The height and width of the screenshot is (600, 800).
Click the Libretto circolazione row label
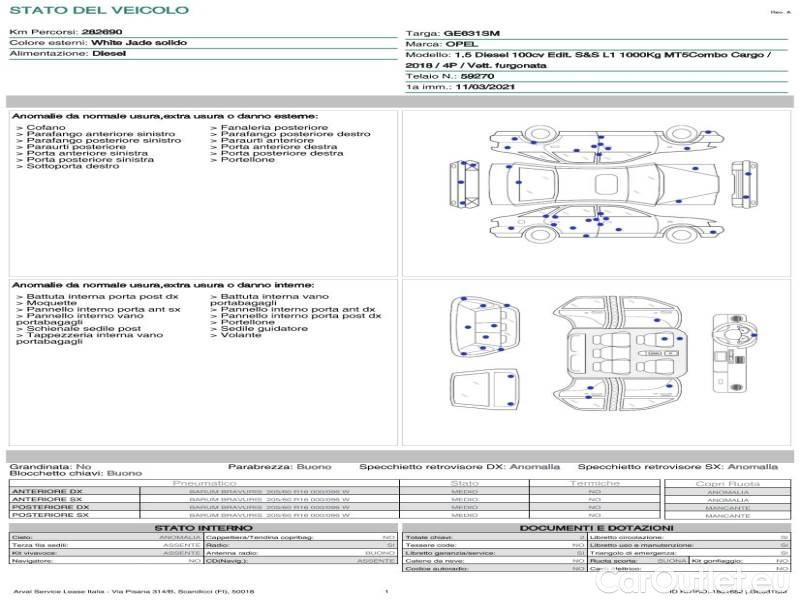626,537
